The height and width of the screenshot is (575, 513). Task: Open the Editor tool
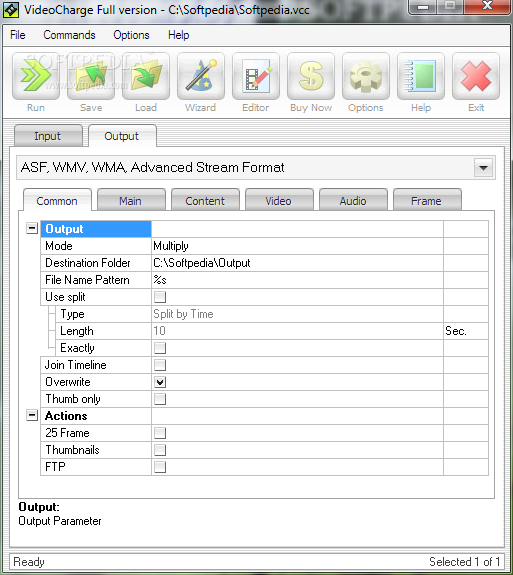[x=256, y=76]
